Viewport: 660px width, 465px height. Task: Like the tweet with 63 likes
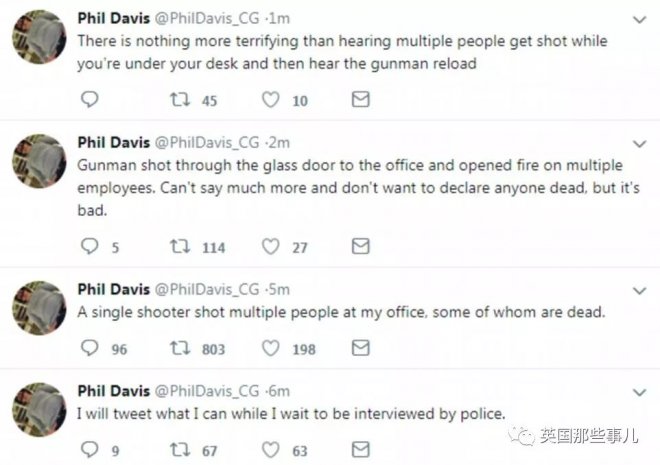tap(270, 451)
